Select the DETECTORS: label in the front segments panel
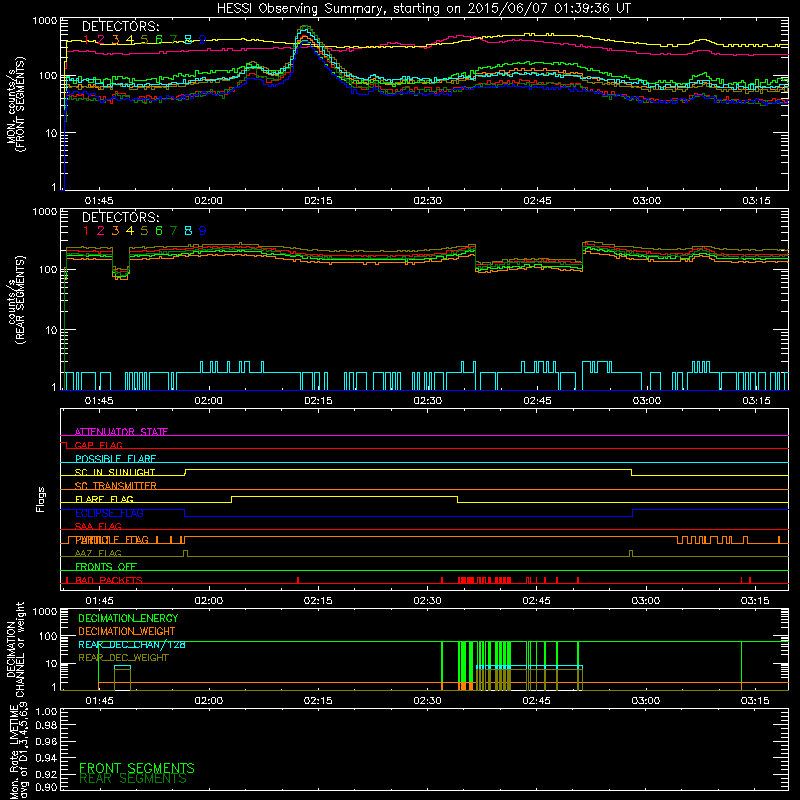Screen dimensions: 800x800 click(120, 26)
